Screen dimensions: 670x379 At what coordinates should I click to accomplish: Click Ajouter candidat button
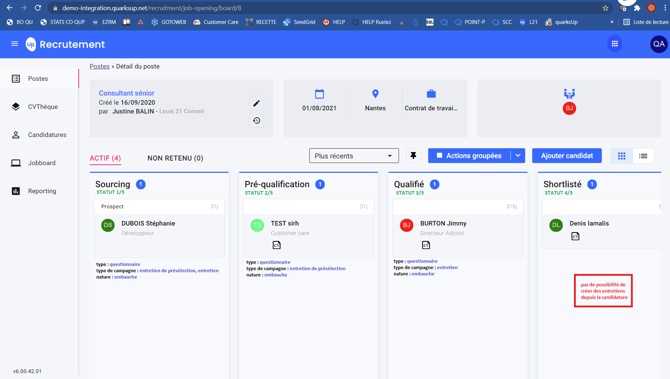[x=567, y=156]
